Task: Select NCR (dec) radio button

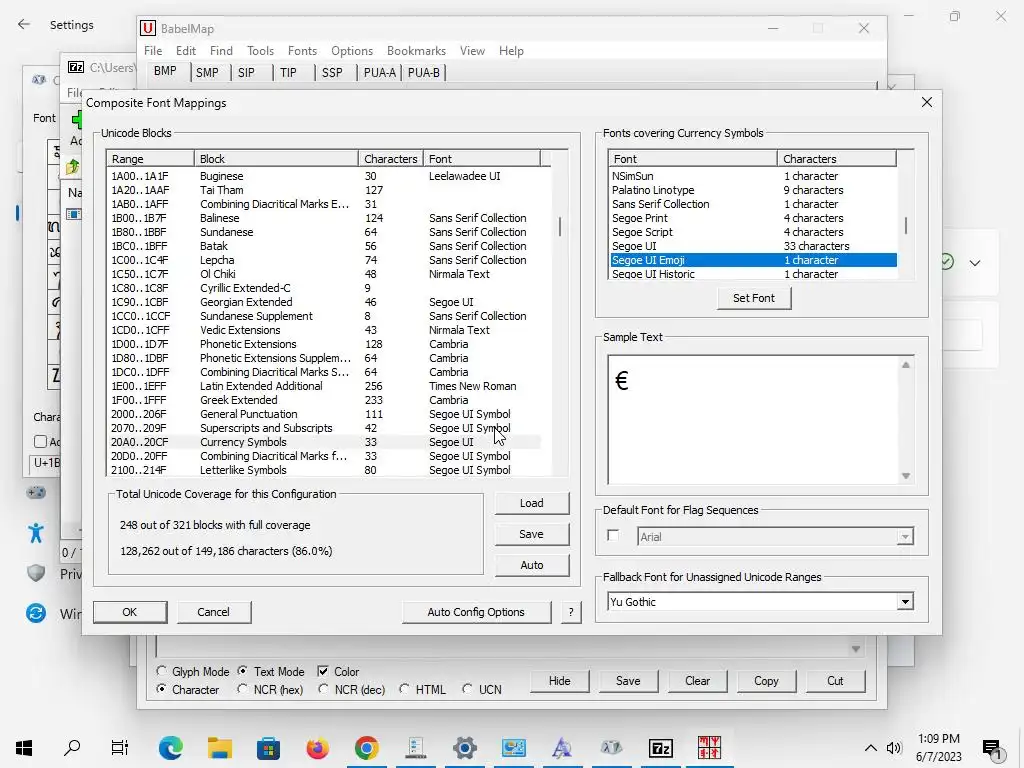Action: [323, 689]
